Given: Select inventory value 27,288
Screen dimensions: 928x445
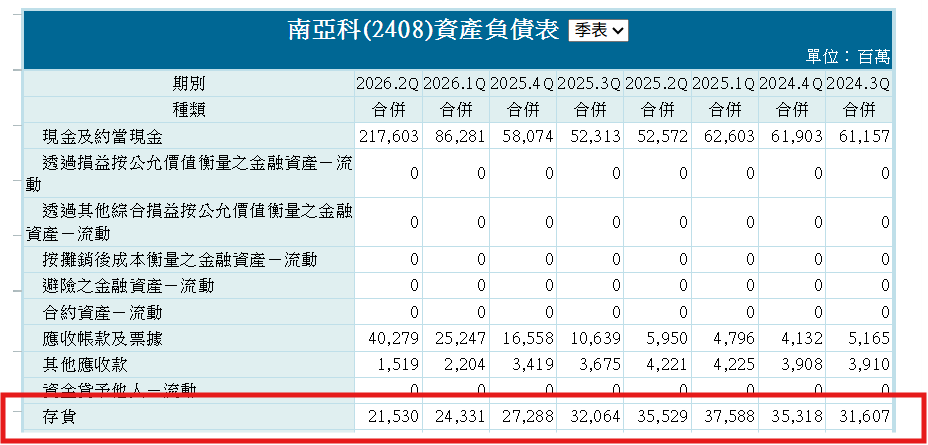Looking at the screenshot, I should (x=528, y=417).
